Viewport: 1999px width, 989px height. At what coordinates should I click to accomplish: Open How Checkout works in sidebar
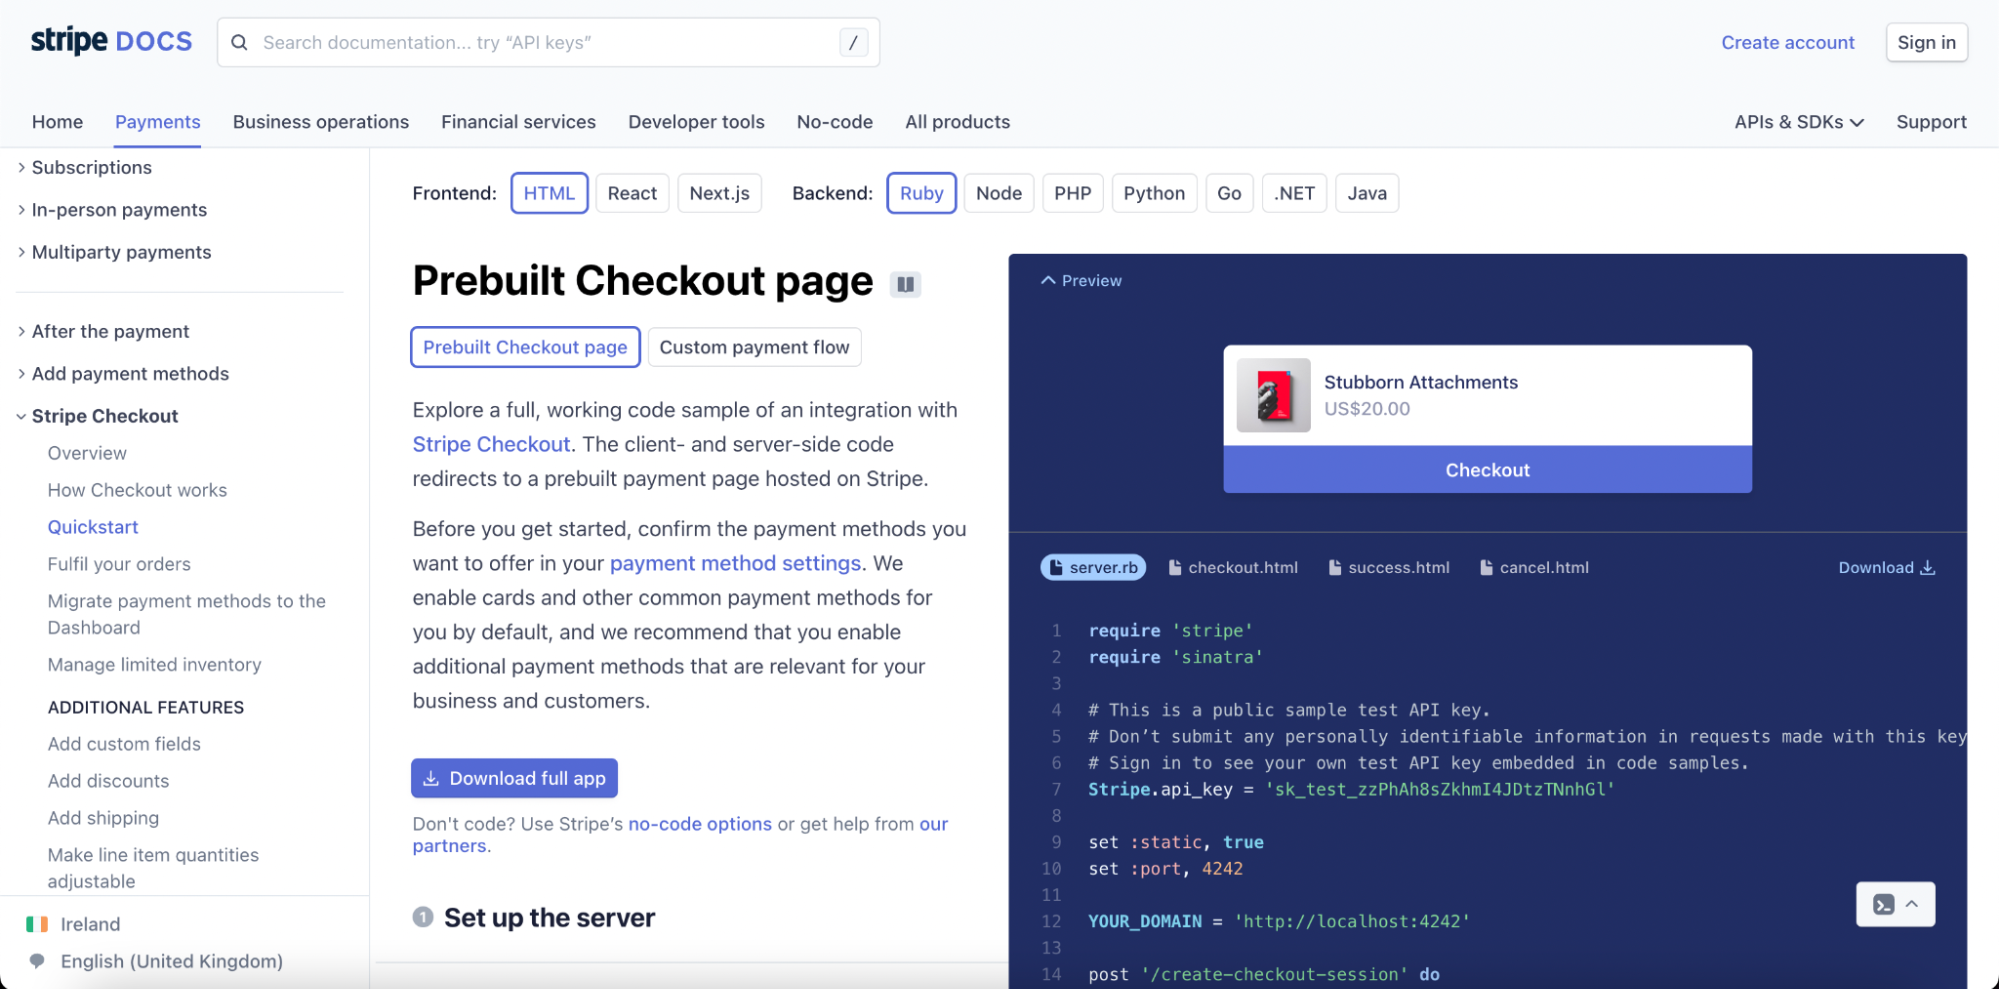click(137, 490)
